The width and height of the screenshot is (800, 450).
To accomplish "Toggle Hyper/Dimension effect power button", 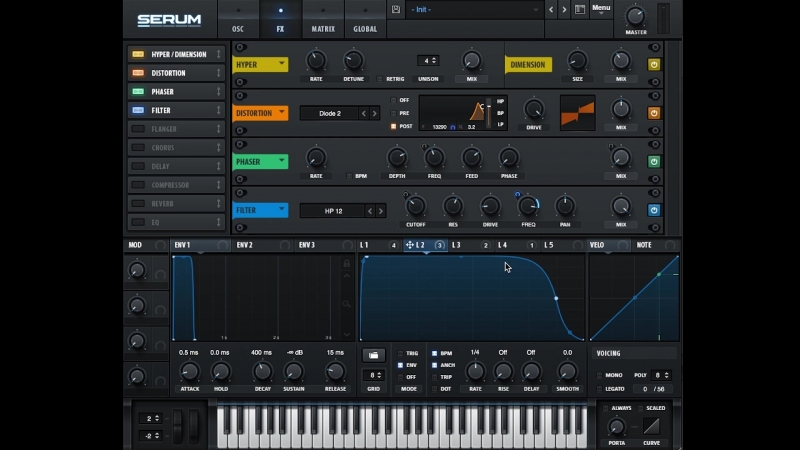I will tap(654, 65).
